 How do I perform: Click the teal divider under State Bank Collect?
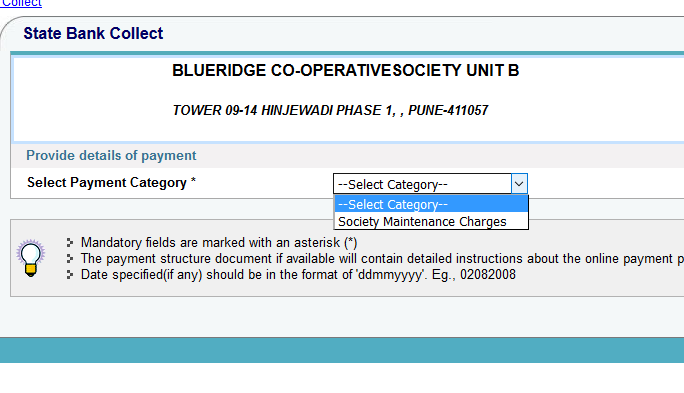pos(347,53)
